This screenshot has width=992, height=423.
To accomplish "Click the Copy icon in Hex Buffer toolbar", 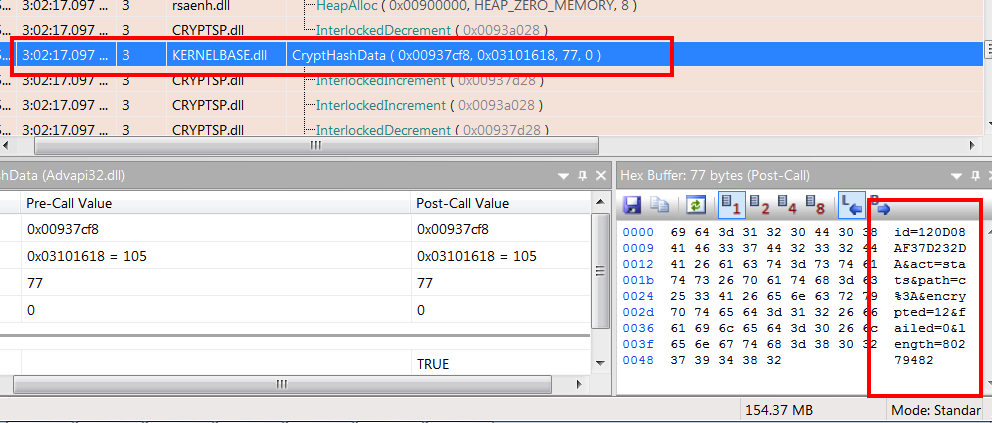I will click(660, 205).
